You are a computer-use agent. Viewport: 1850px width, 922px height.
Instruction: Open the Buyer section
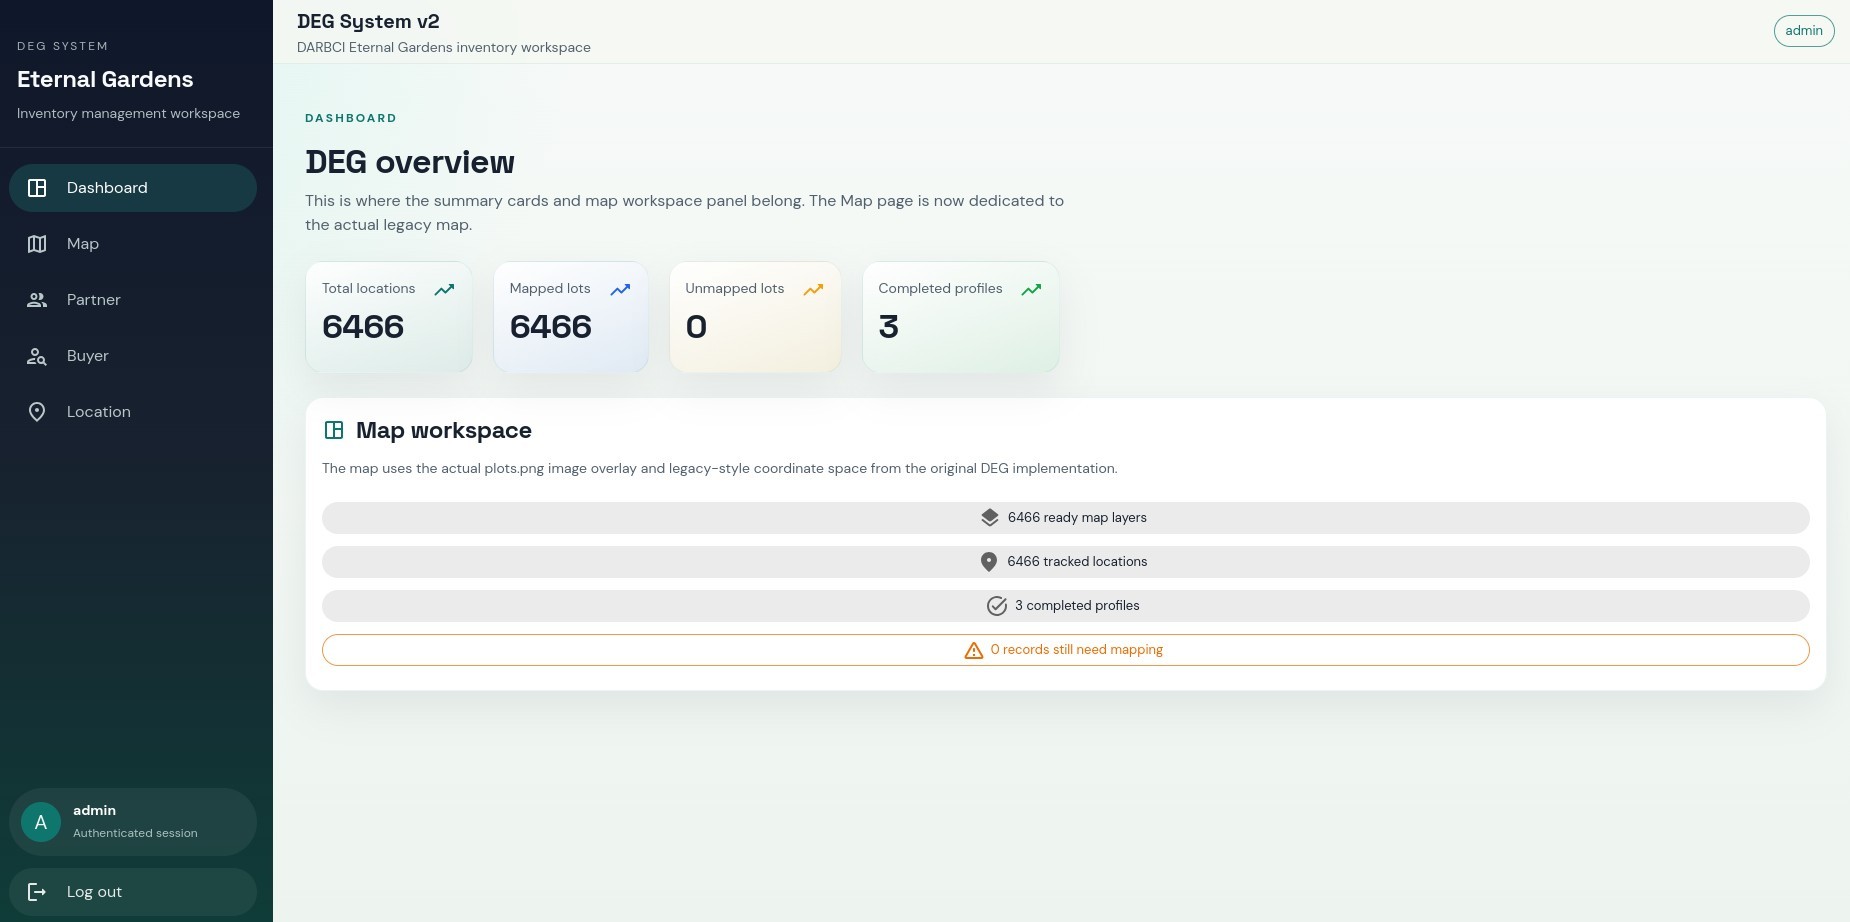133,356
